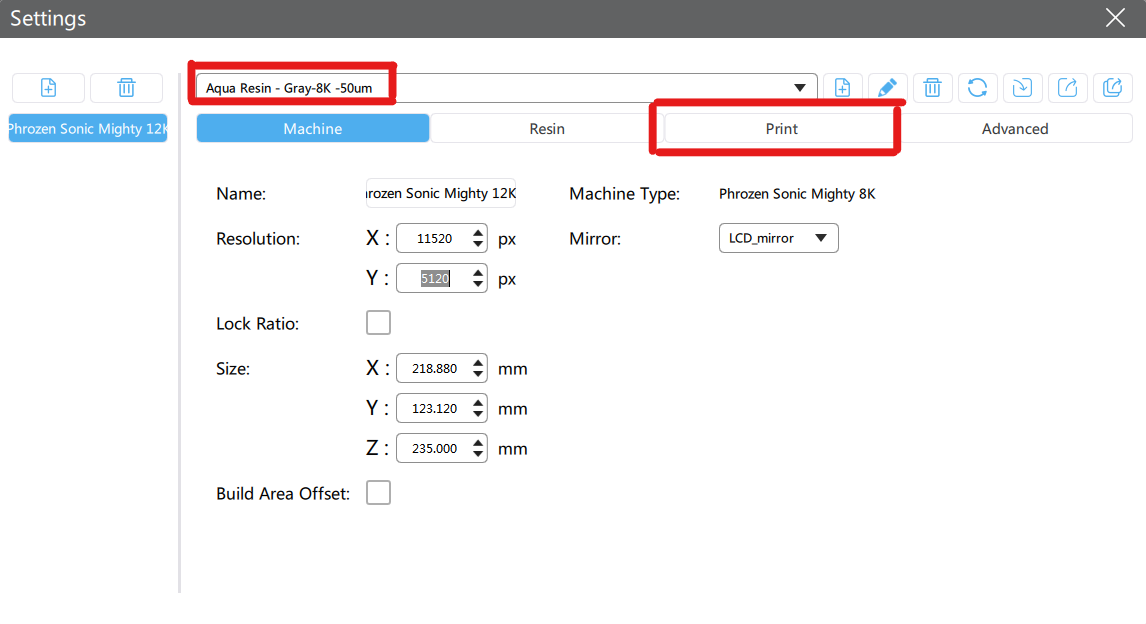Click the machine Name field
Screen dimensions: 1146x624
441,194
